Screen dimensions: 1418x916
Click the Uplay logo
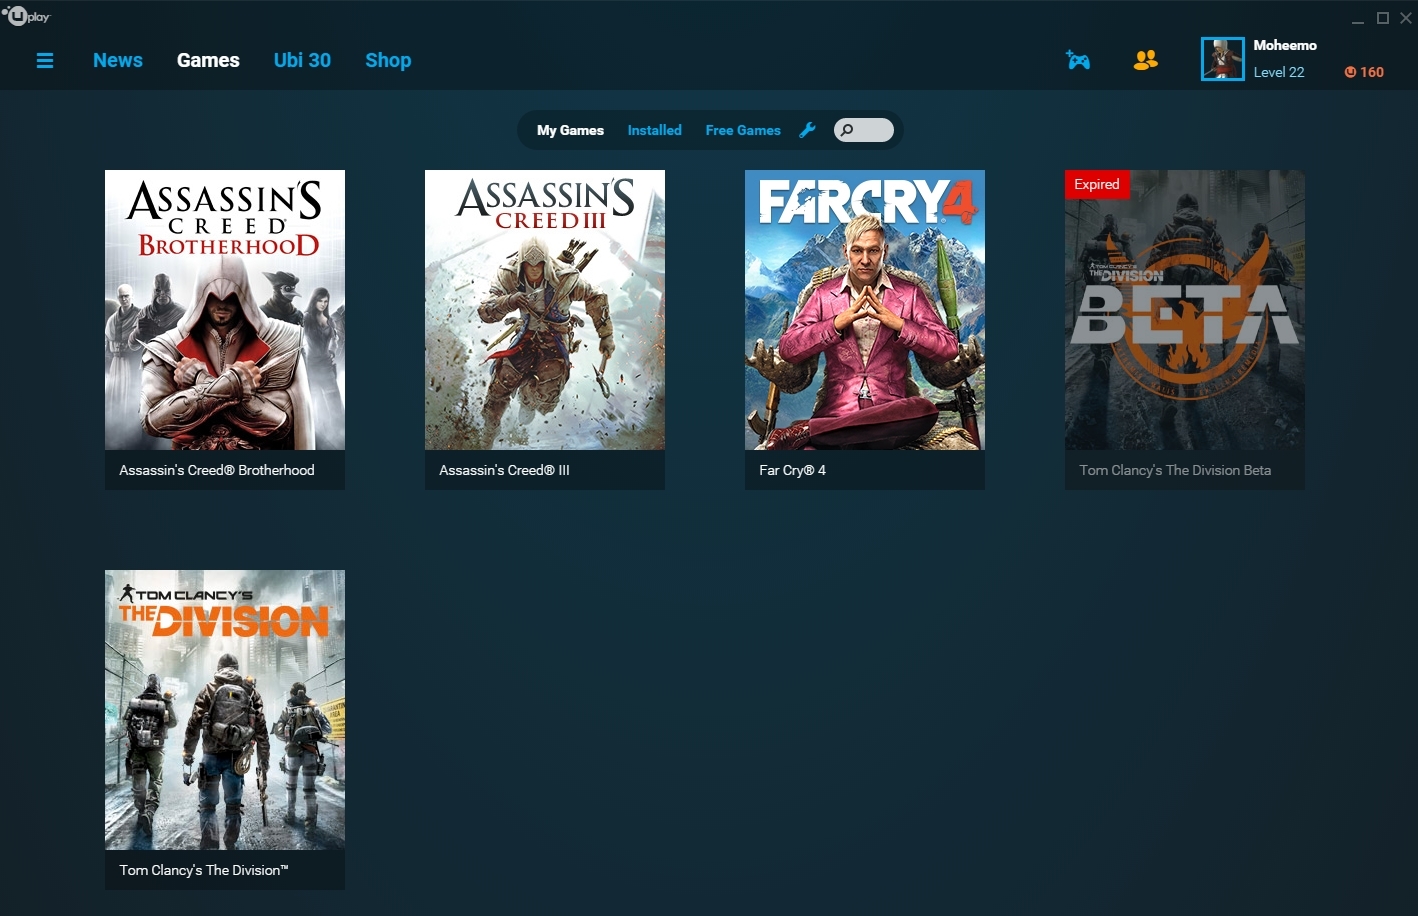[x=27, y=16]
